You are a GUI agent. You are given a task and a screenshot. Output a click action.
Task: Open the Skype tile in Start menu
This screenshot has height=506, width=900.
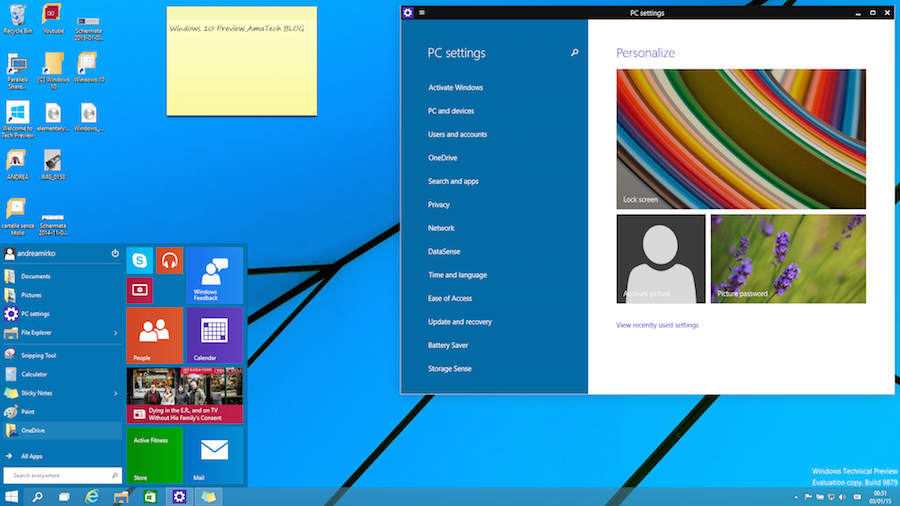click(x=139, y=260)
